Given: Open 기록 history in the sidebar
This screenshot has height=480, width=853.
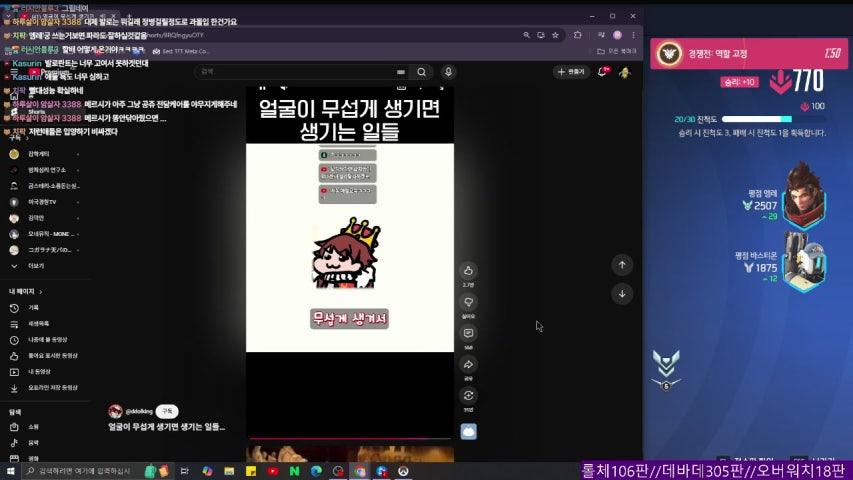Looking at the screenshot, I should [x=33, y=307].
